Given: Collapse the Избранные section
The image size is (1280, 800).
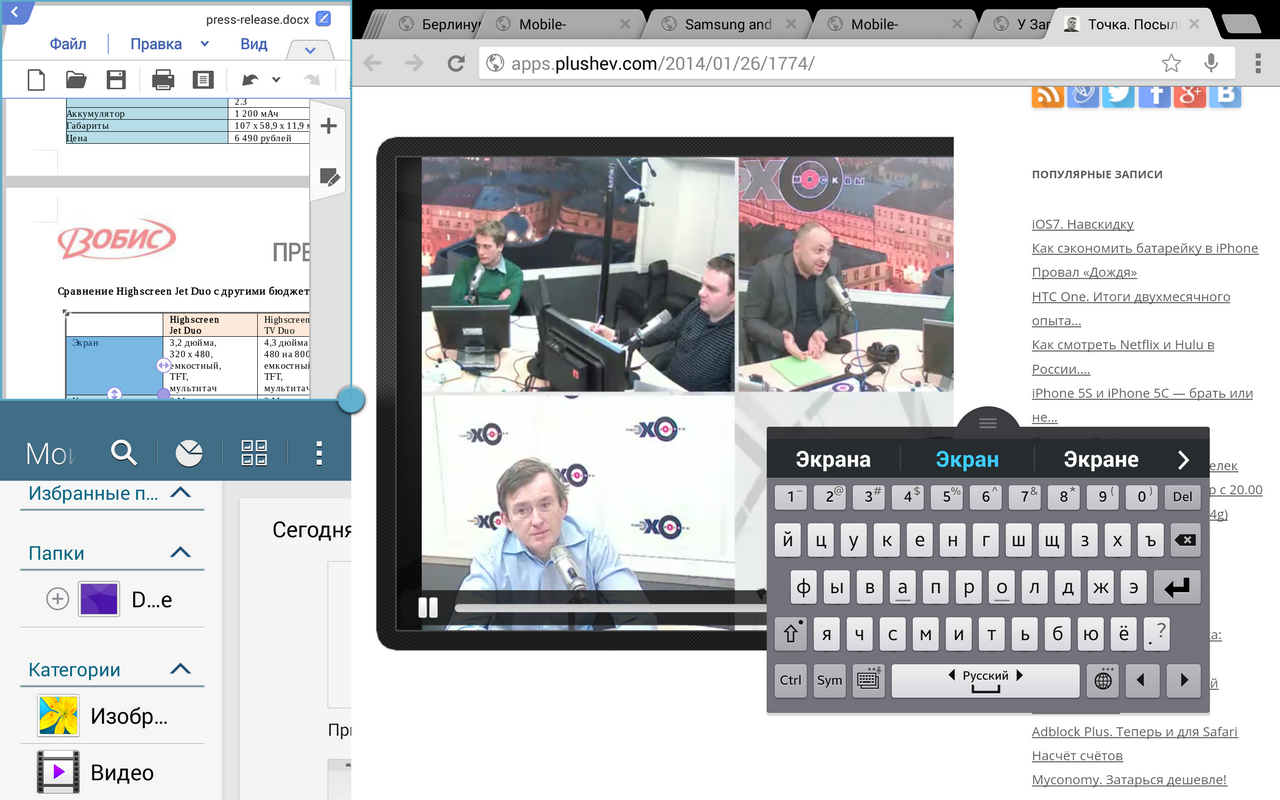Looking at the screenshot, I should click(x=180, y=493).
